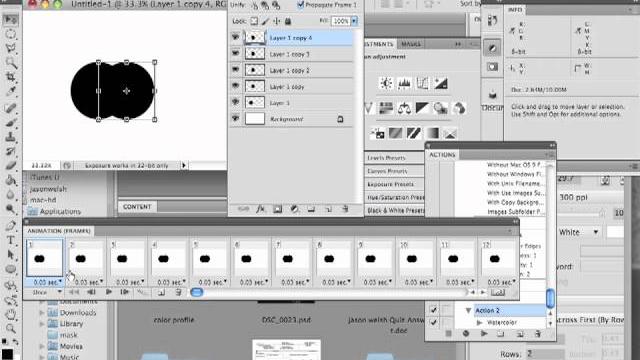640x360 pixels.
Task: Create new adjustment layer from Layers panel
Action: pos(294,209)
